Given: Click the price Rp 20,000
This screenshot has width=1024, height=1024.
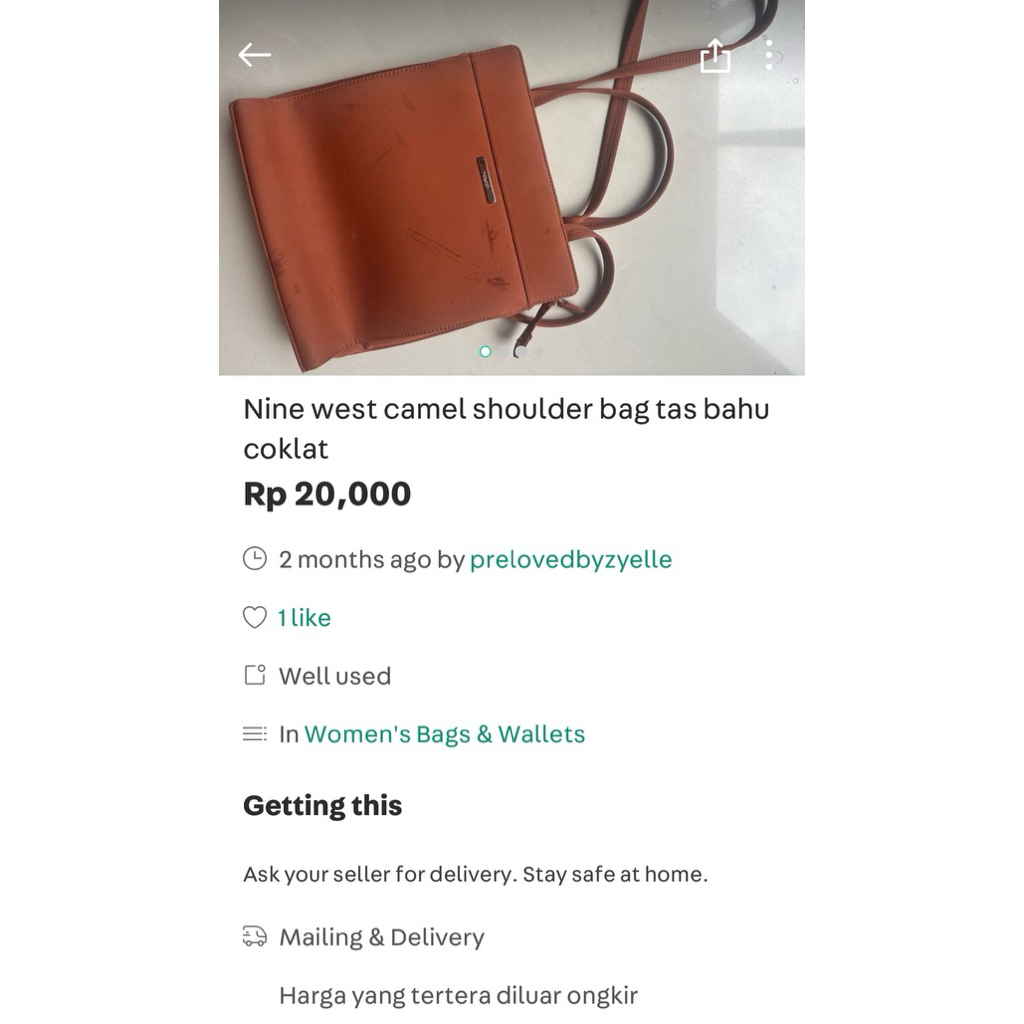Looking at the screenshot, I should 327,493.
